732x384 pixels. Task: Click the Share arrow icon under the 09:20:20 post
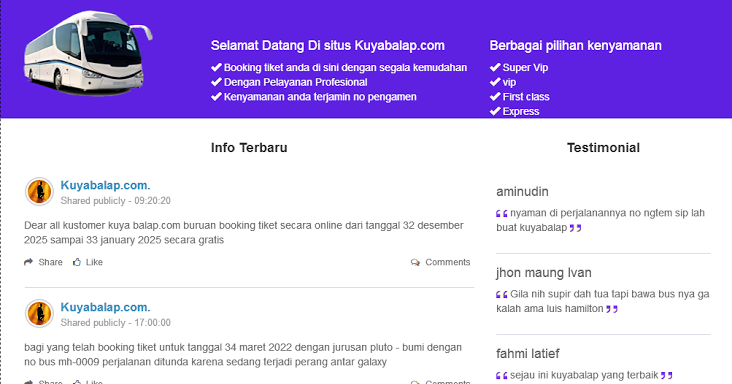tap(28, 262)
